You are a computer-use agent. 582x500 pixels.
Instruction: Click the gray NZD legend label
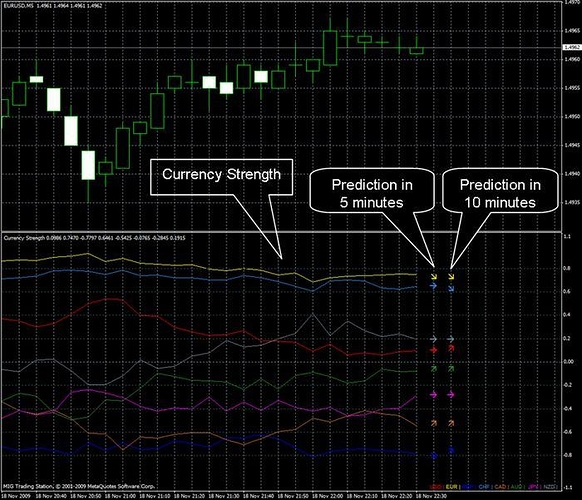coord(549,486)
